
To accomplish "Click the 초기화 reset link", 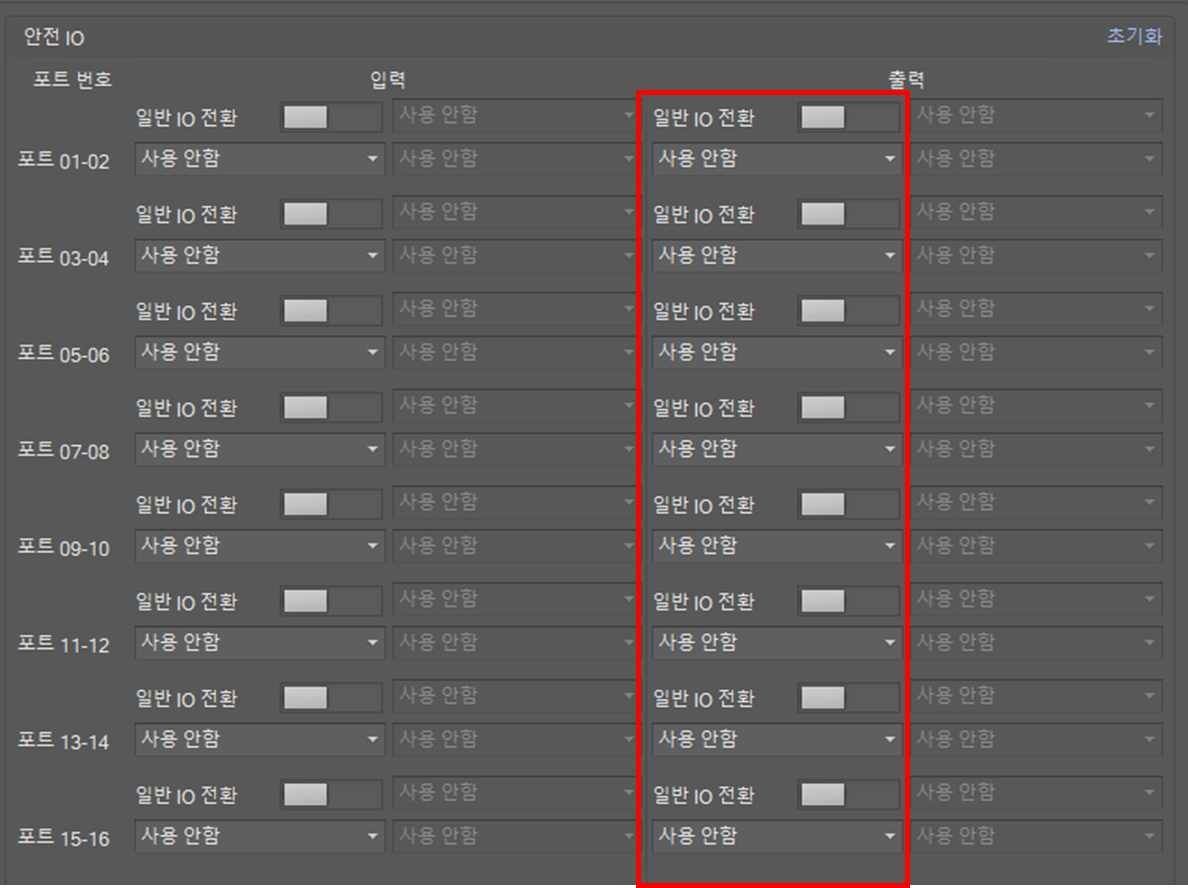I will point(1133,36).
